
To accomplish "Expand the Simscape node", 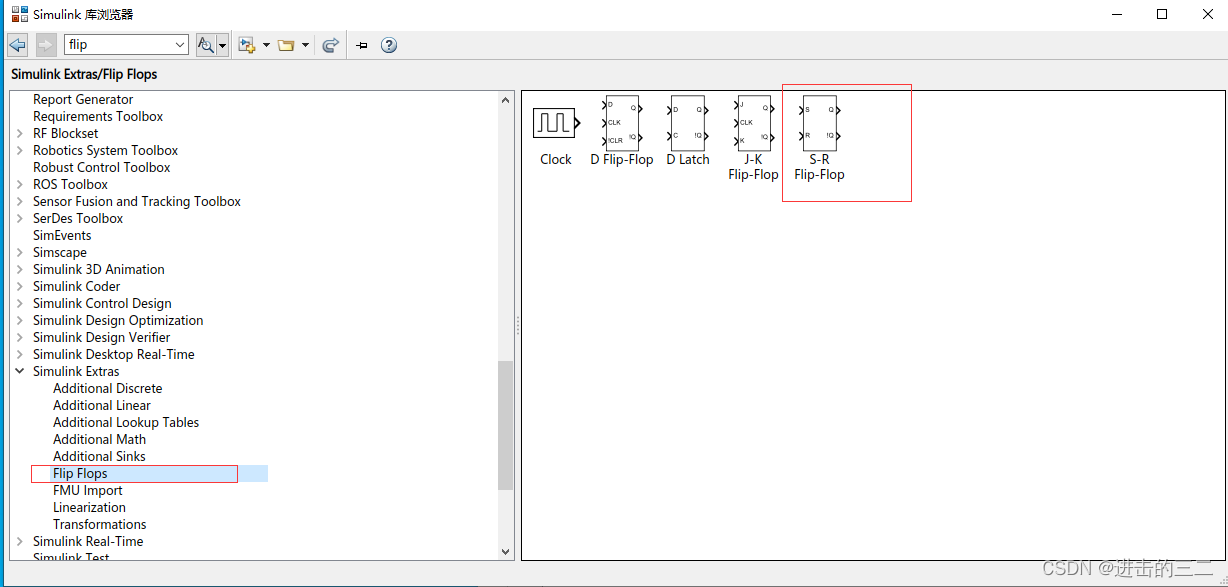I will (x=20, y=252).
